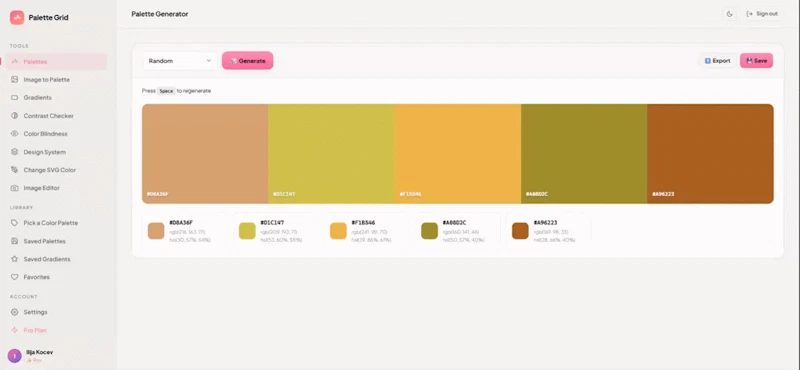Click the rgb value under #D8A36F
This screenshot has width=800, height=370.
[187, 232]
